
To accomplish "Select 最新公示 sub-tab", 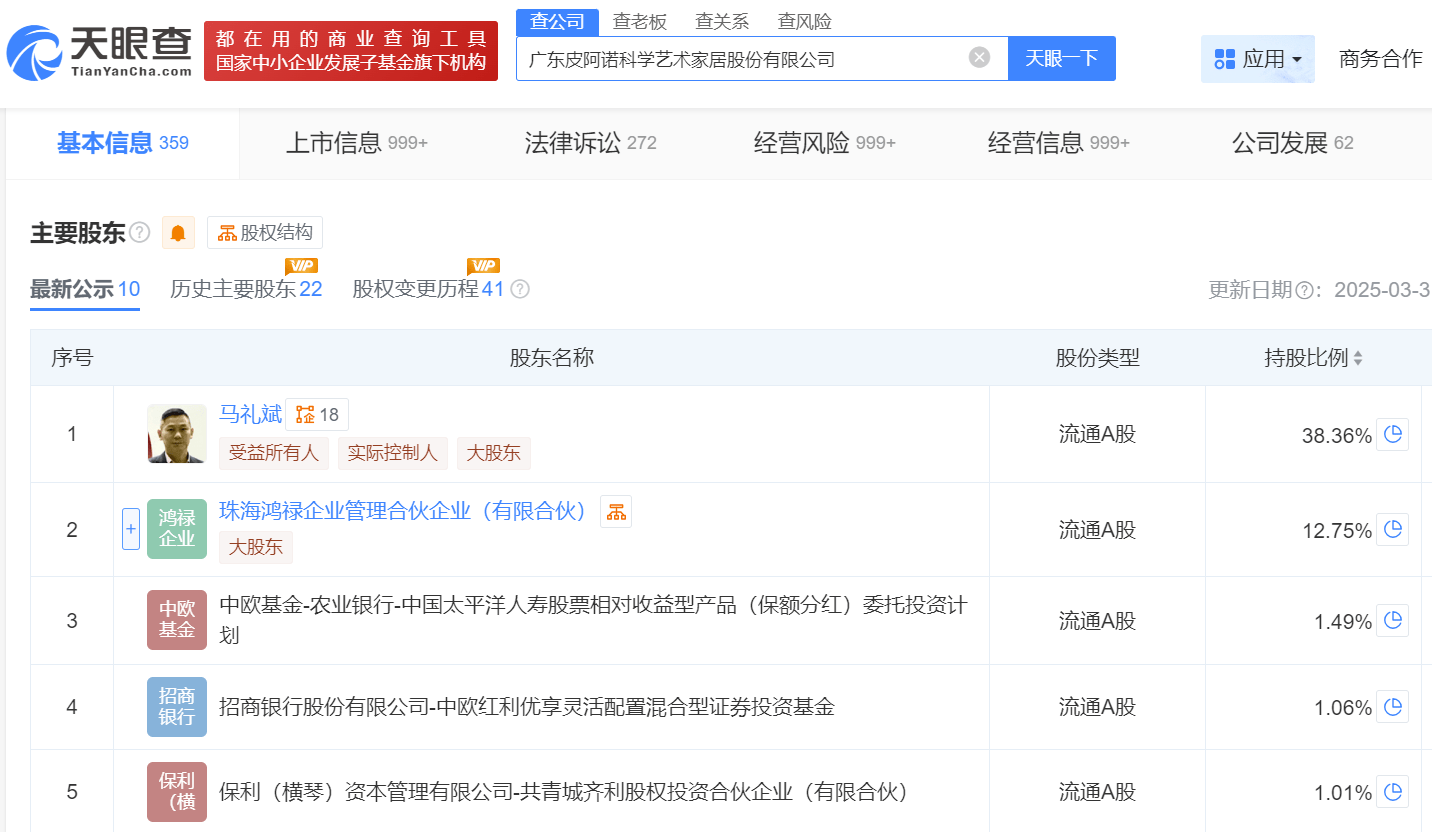I will click(85, 289).
